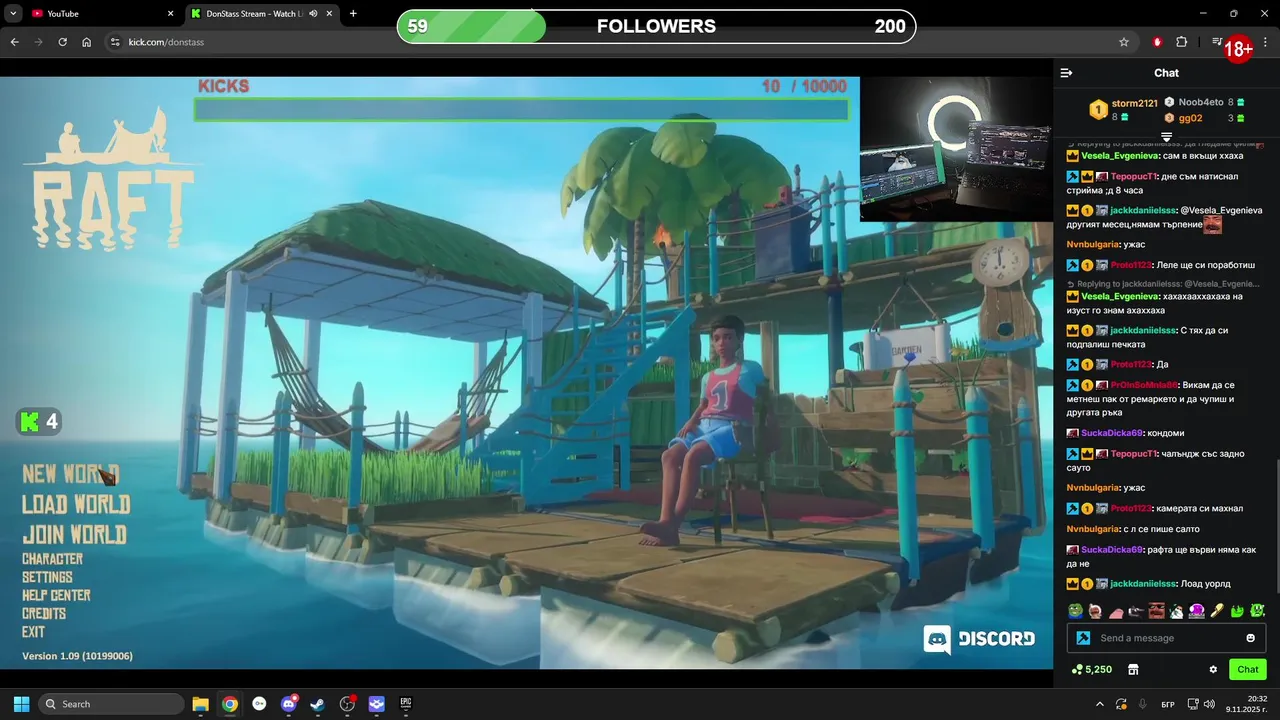
Task: Open SETTINGS in Raft menu
Action: point(47,577)
